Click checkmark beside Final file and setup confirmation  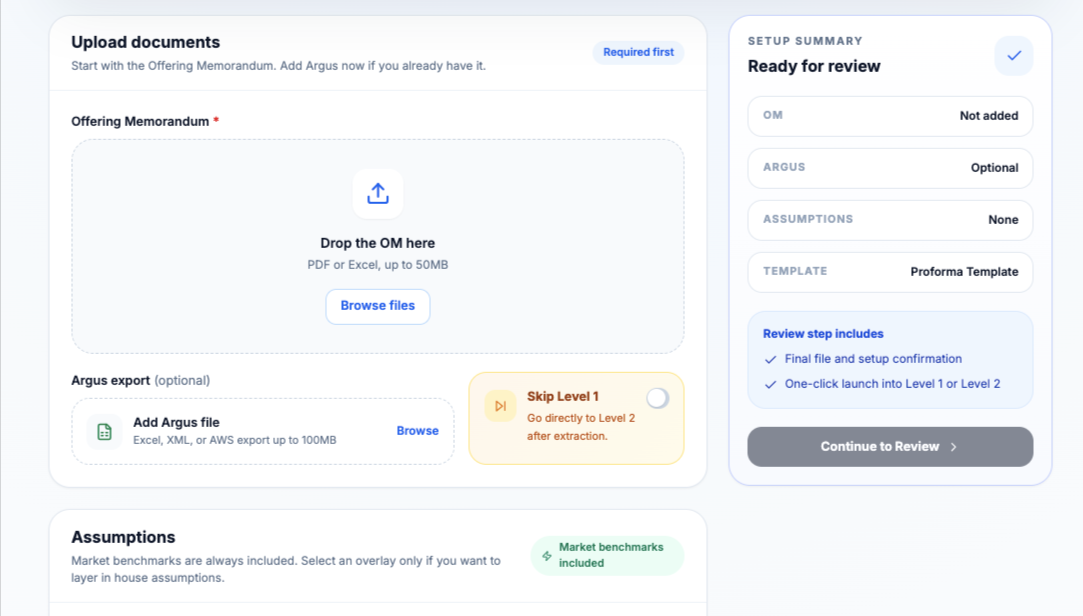click(x=770, y=359)
